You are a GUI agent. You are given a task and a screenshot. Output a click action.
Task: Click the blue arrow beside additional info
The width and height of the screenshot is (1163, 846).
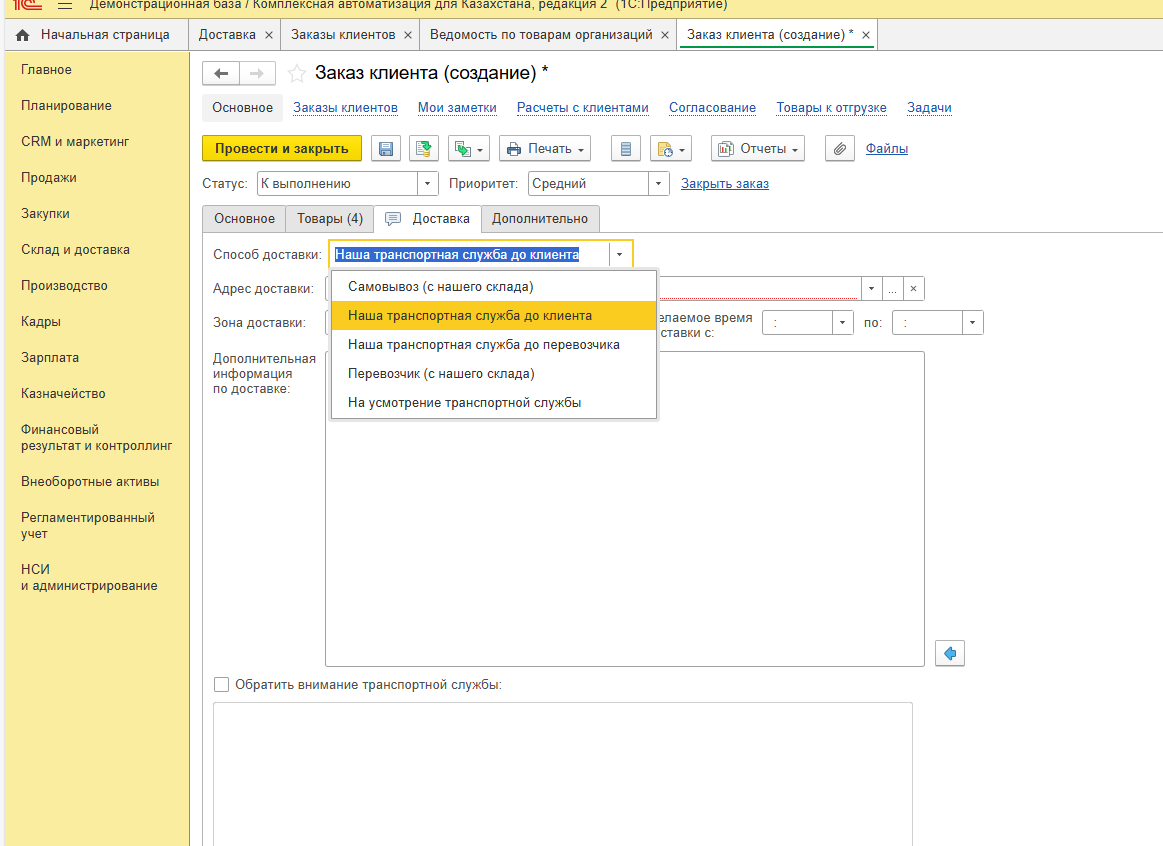pyautogui.click(x=950, y=654)
